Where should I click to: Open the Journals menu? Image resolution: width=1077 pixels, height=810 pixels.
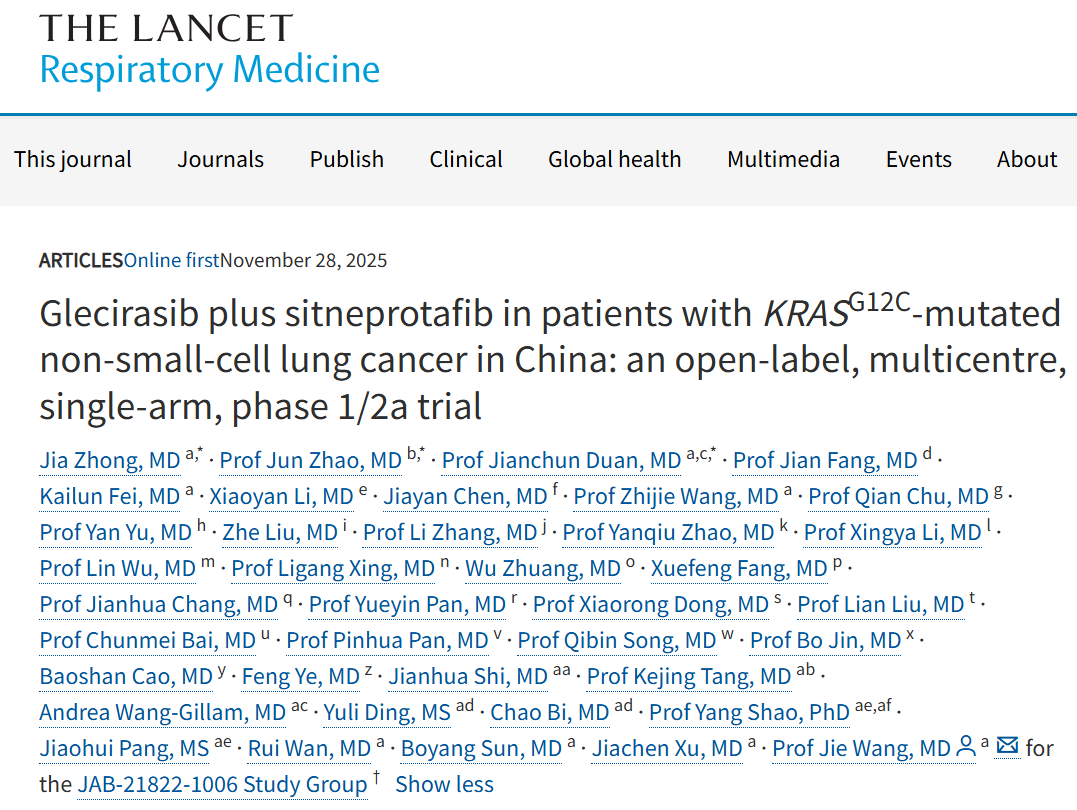(220, 159)
